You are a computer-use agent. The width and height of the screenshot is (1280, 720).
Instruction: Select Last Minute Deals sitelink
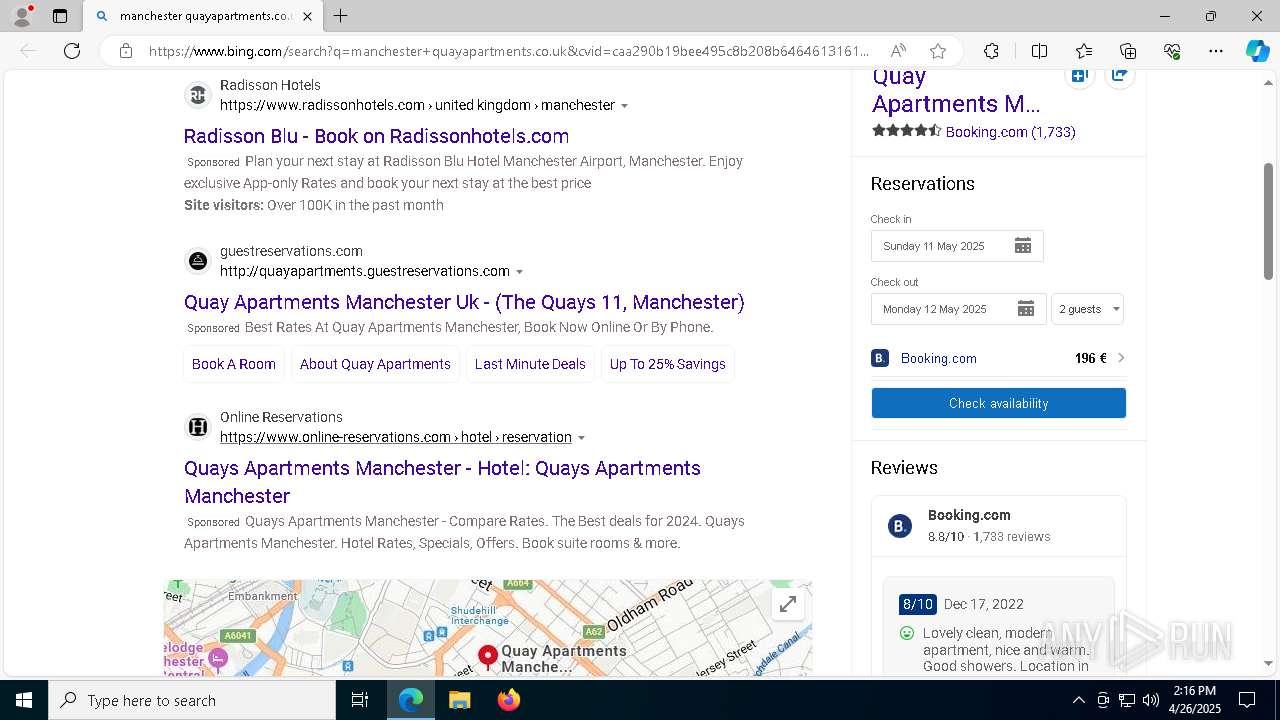pyautogui.click(x=530, y=364)
